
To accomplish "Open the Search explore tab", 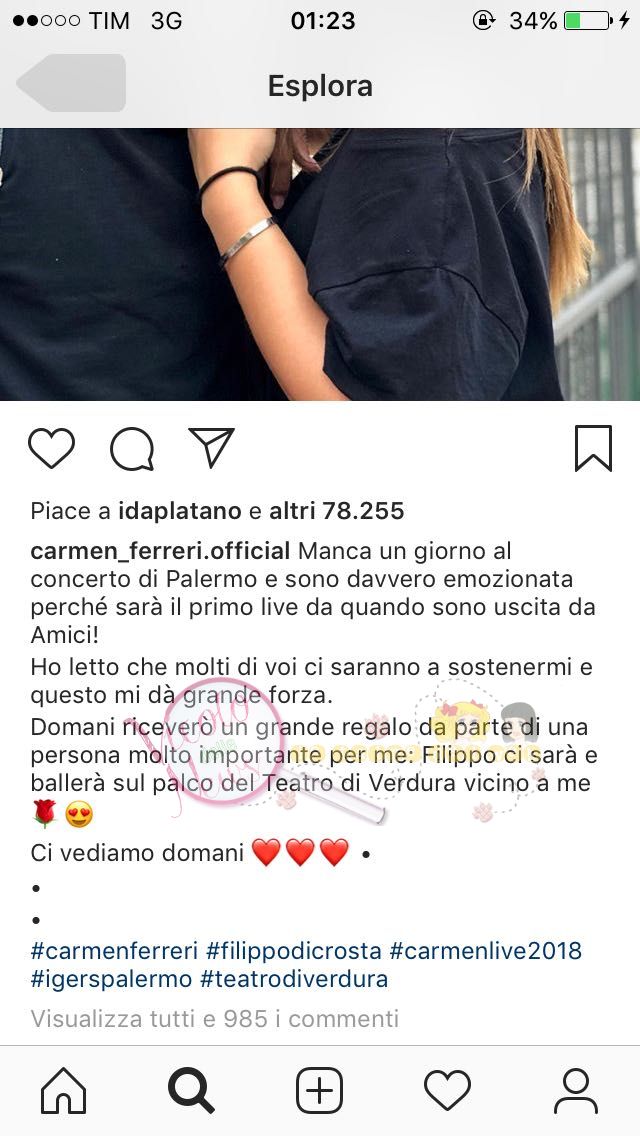I will point(191,1090).
